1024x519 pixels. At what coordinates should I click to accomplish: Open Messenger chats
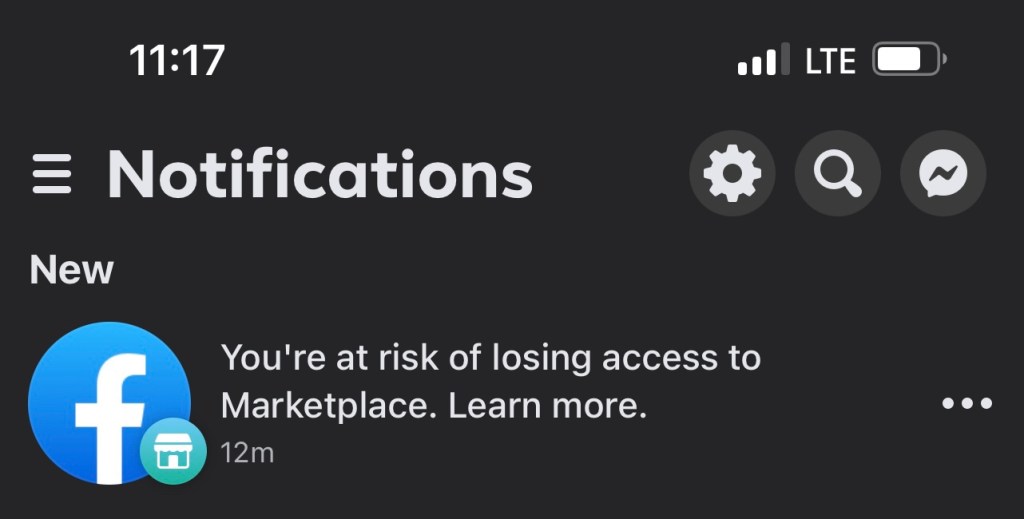(943, 175)
